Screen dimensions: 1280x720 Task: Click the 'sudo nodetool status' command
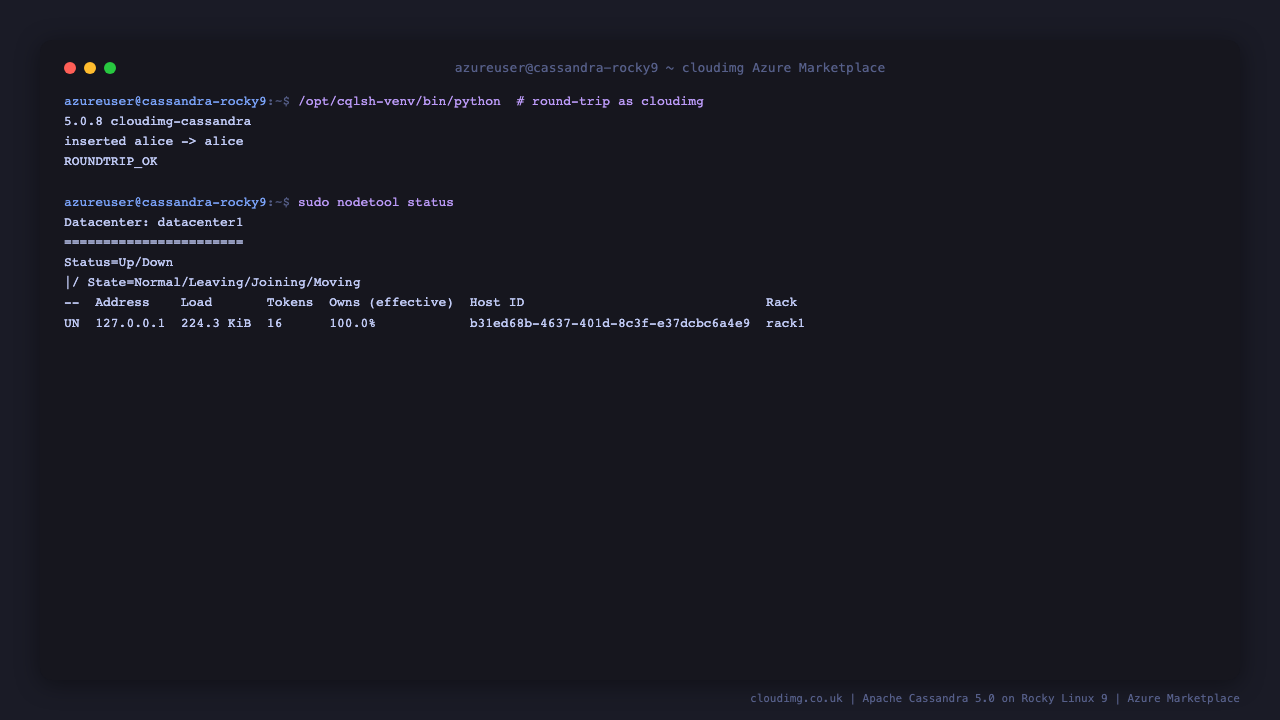(376, 202)
